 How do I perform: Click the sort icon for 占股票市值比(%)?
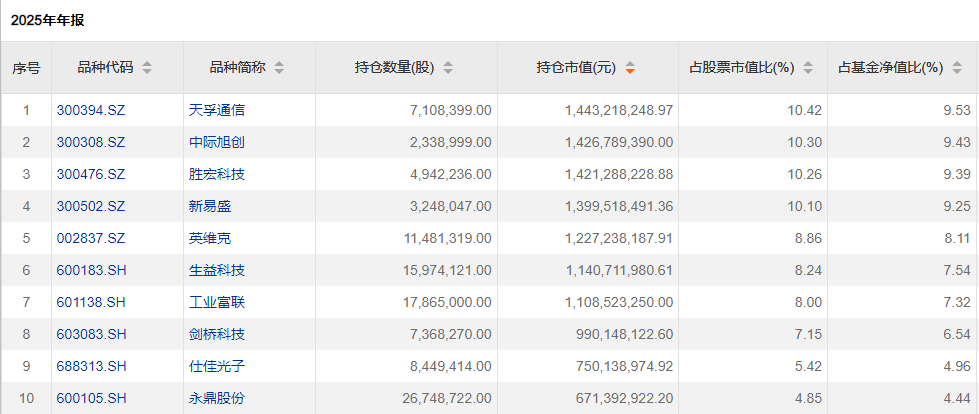click(x=808, y=68)
